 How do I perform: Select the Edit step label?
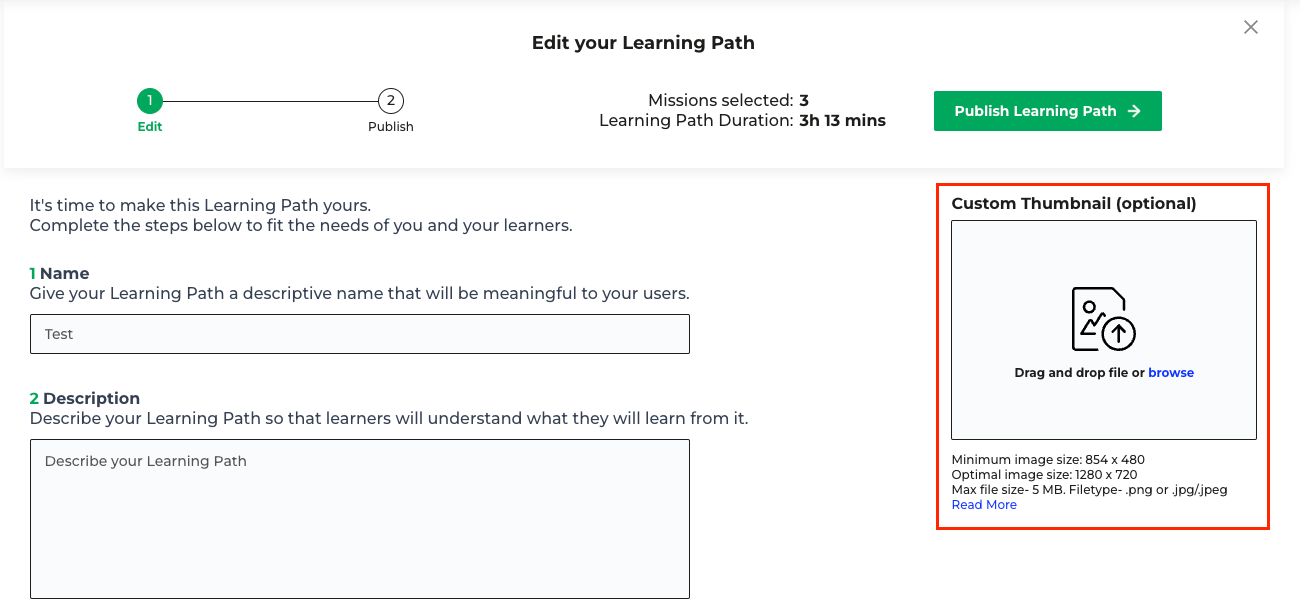coord(150,127)
